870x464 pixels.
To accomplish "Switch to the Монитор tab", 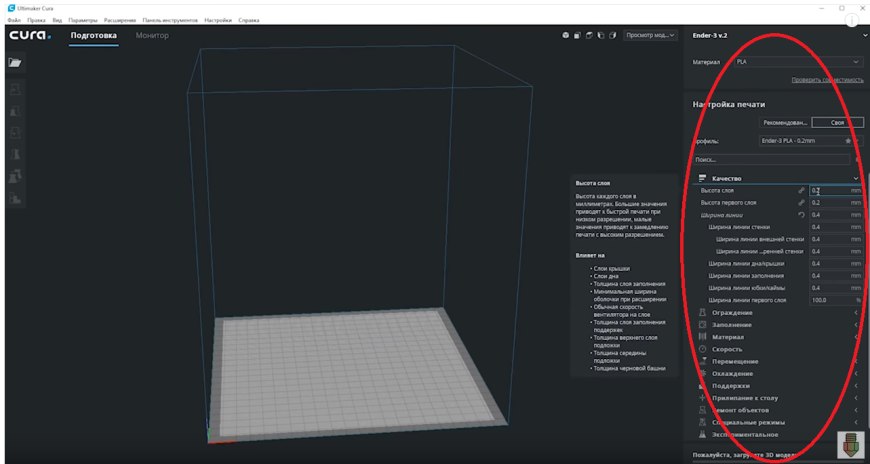I will [152, 36].
